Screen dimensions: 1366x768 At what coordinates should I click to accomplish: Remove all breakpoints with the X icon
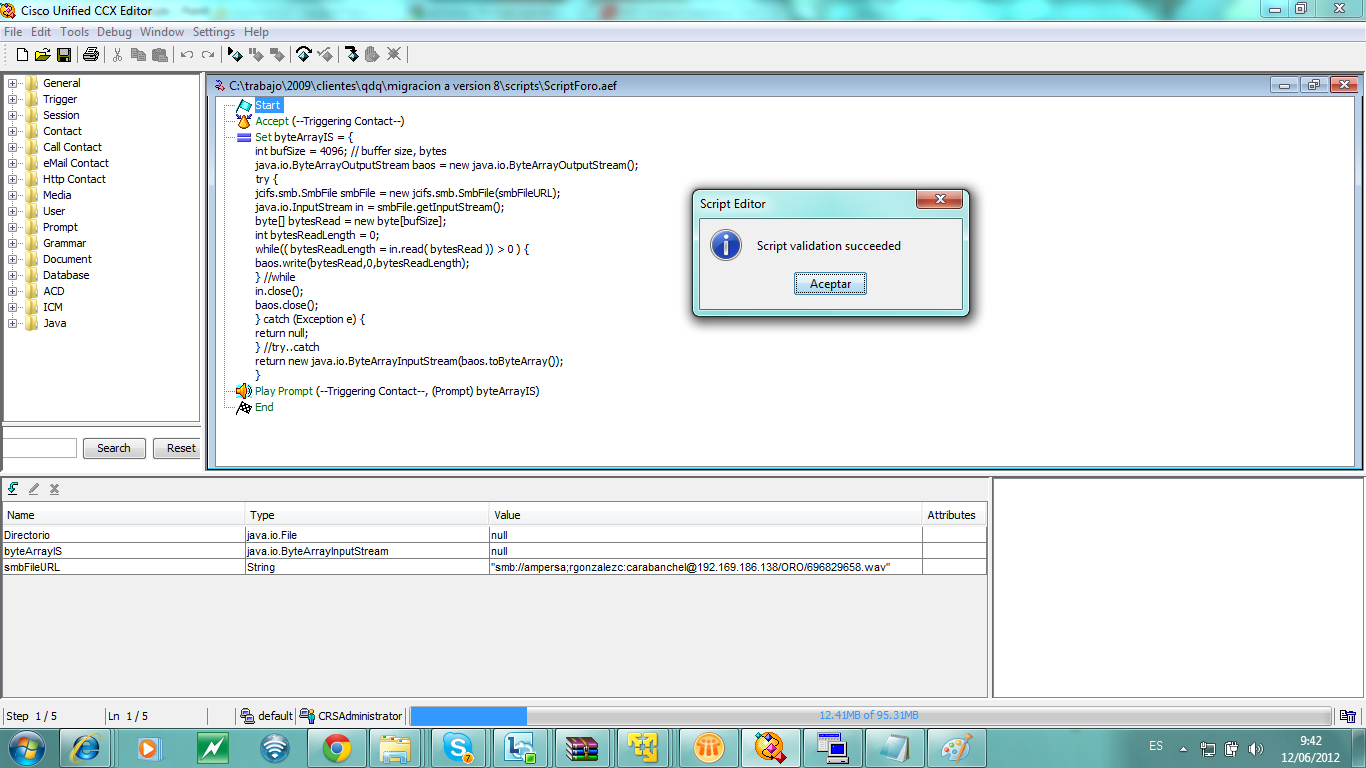pyautogui.click(x=394, y=54)
